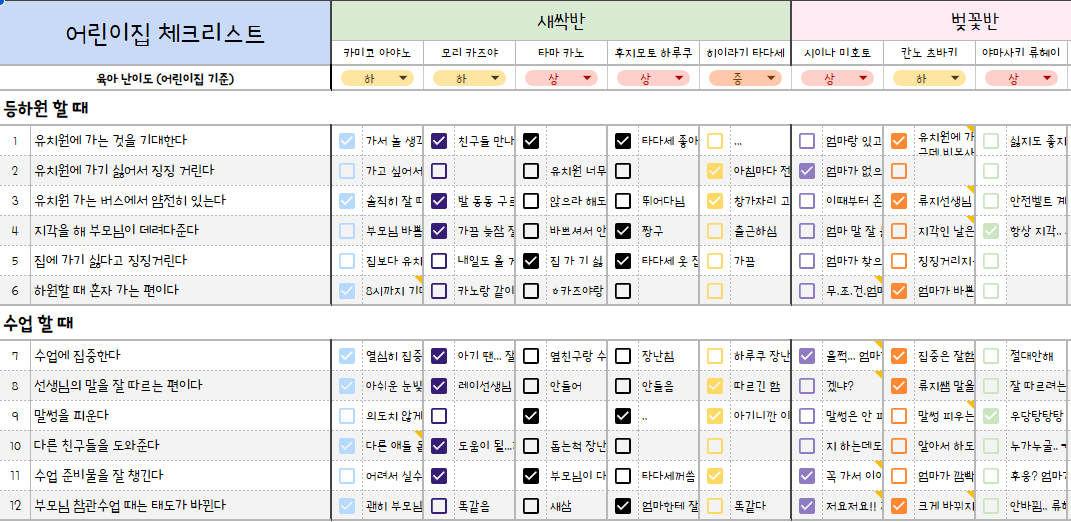Viewport: 1071px width, 522px height.
Task: Select the 등하원 할 때 section heading
Action: coord(46,108)
